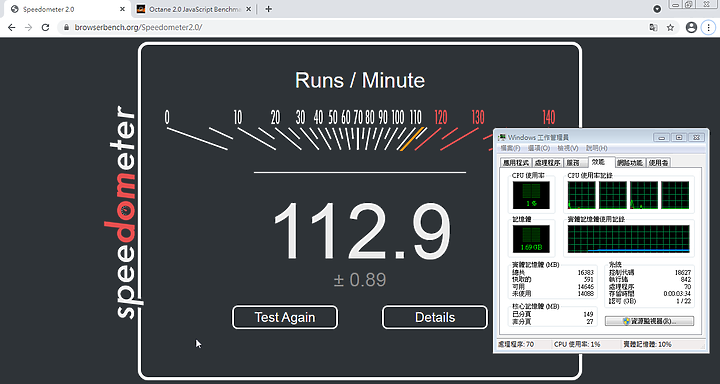
Task: Click uptime value 0:00:03:34
Action: 678,293
